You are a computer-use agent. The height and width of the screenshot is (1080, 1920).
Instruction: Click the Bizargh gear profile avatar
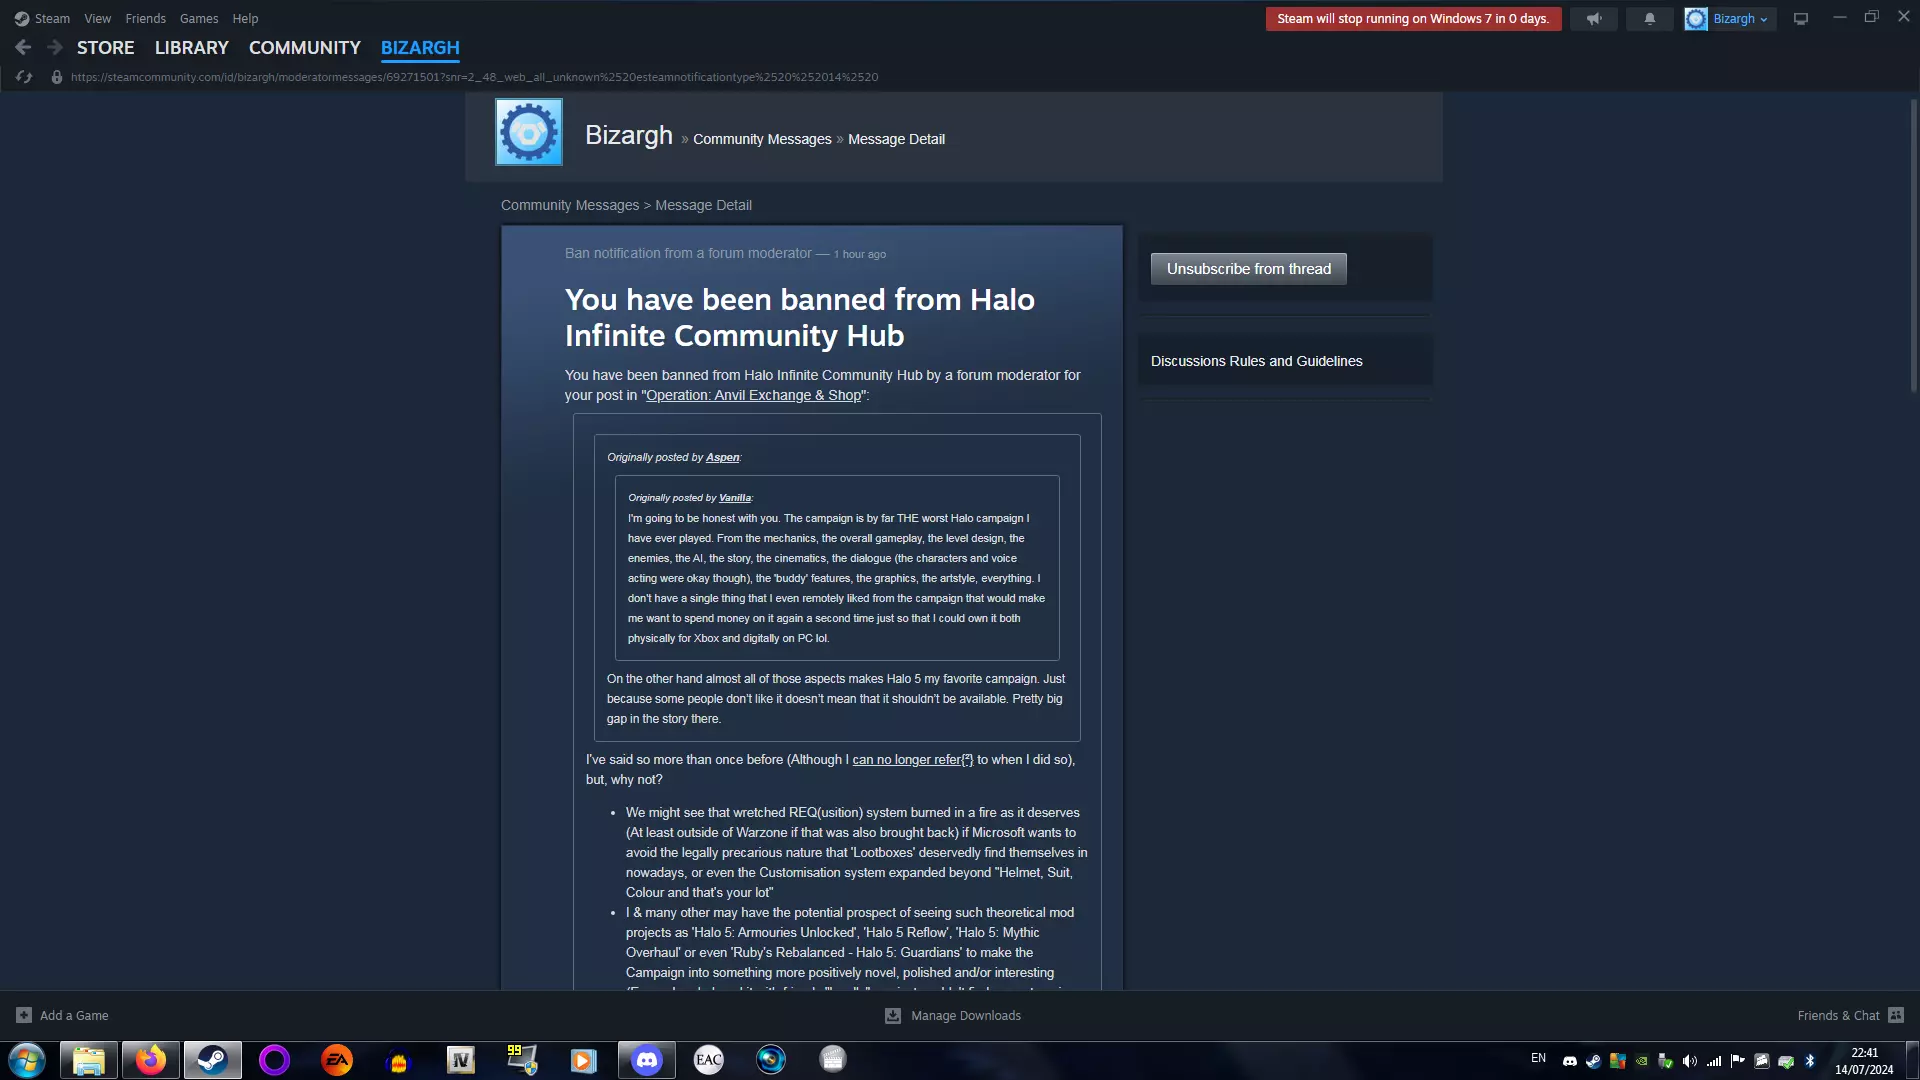click(528, 132)
